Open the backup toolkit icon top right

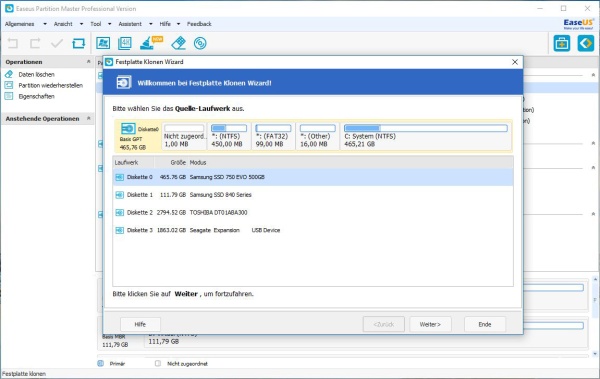tap(561, 43)
